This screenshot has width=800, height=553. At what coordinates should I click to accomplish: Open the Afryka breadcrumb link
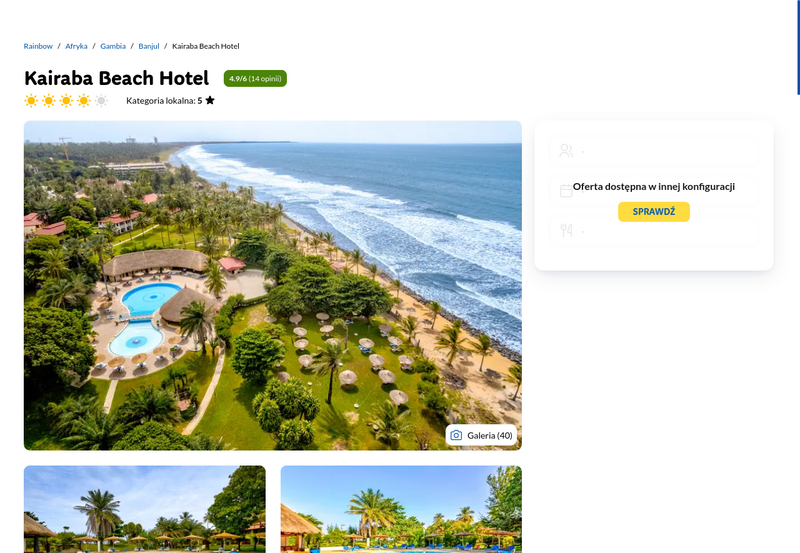coord(76,46)
